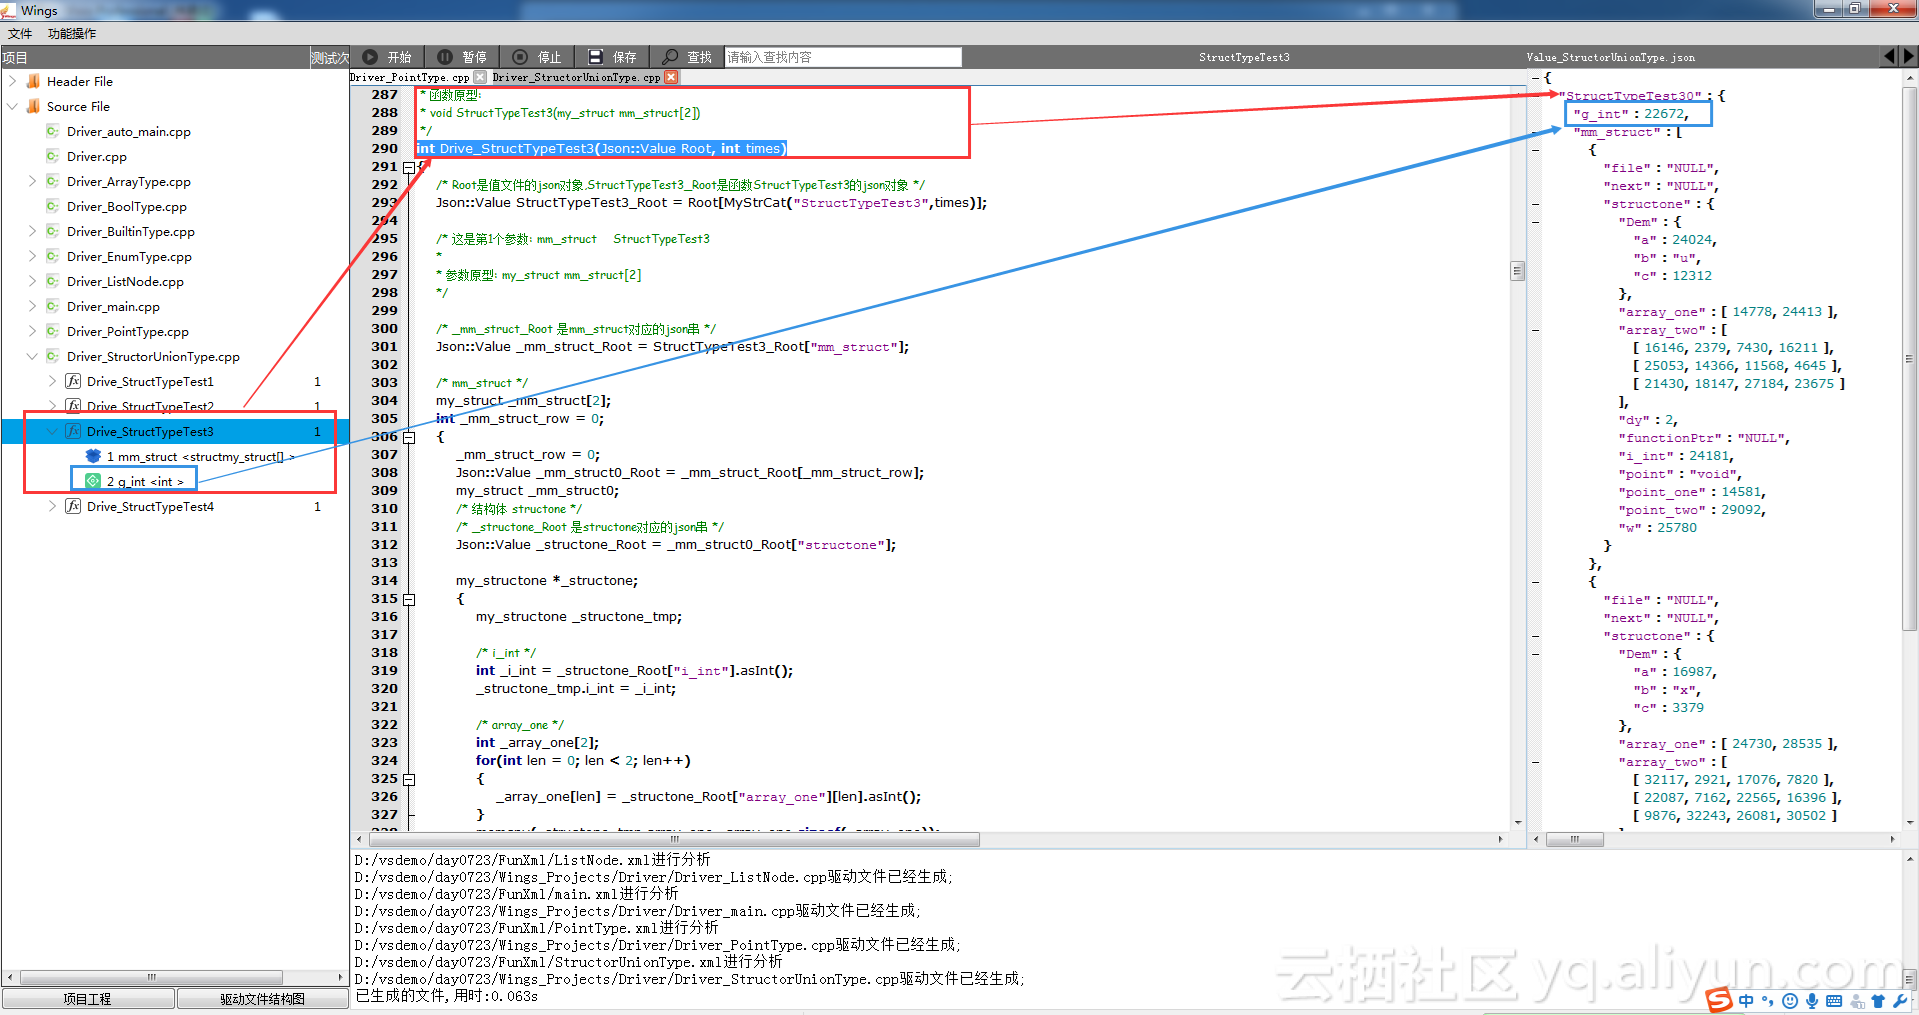Click the IME microphone voice input icon
The image size is (1919, 1015).
(x=1812, y=1001)
